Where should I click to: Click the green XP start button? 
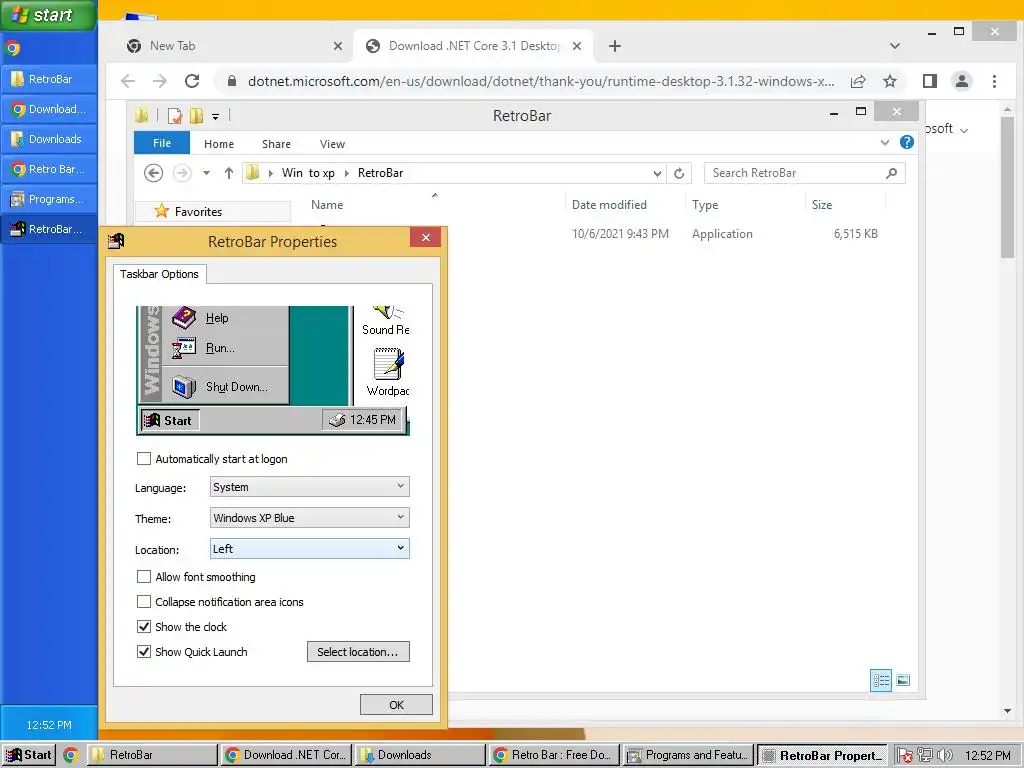(x=48, y=15)
